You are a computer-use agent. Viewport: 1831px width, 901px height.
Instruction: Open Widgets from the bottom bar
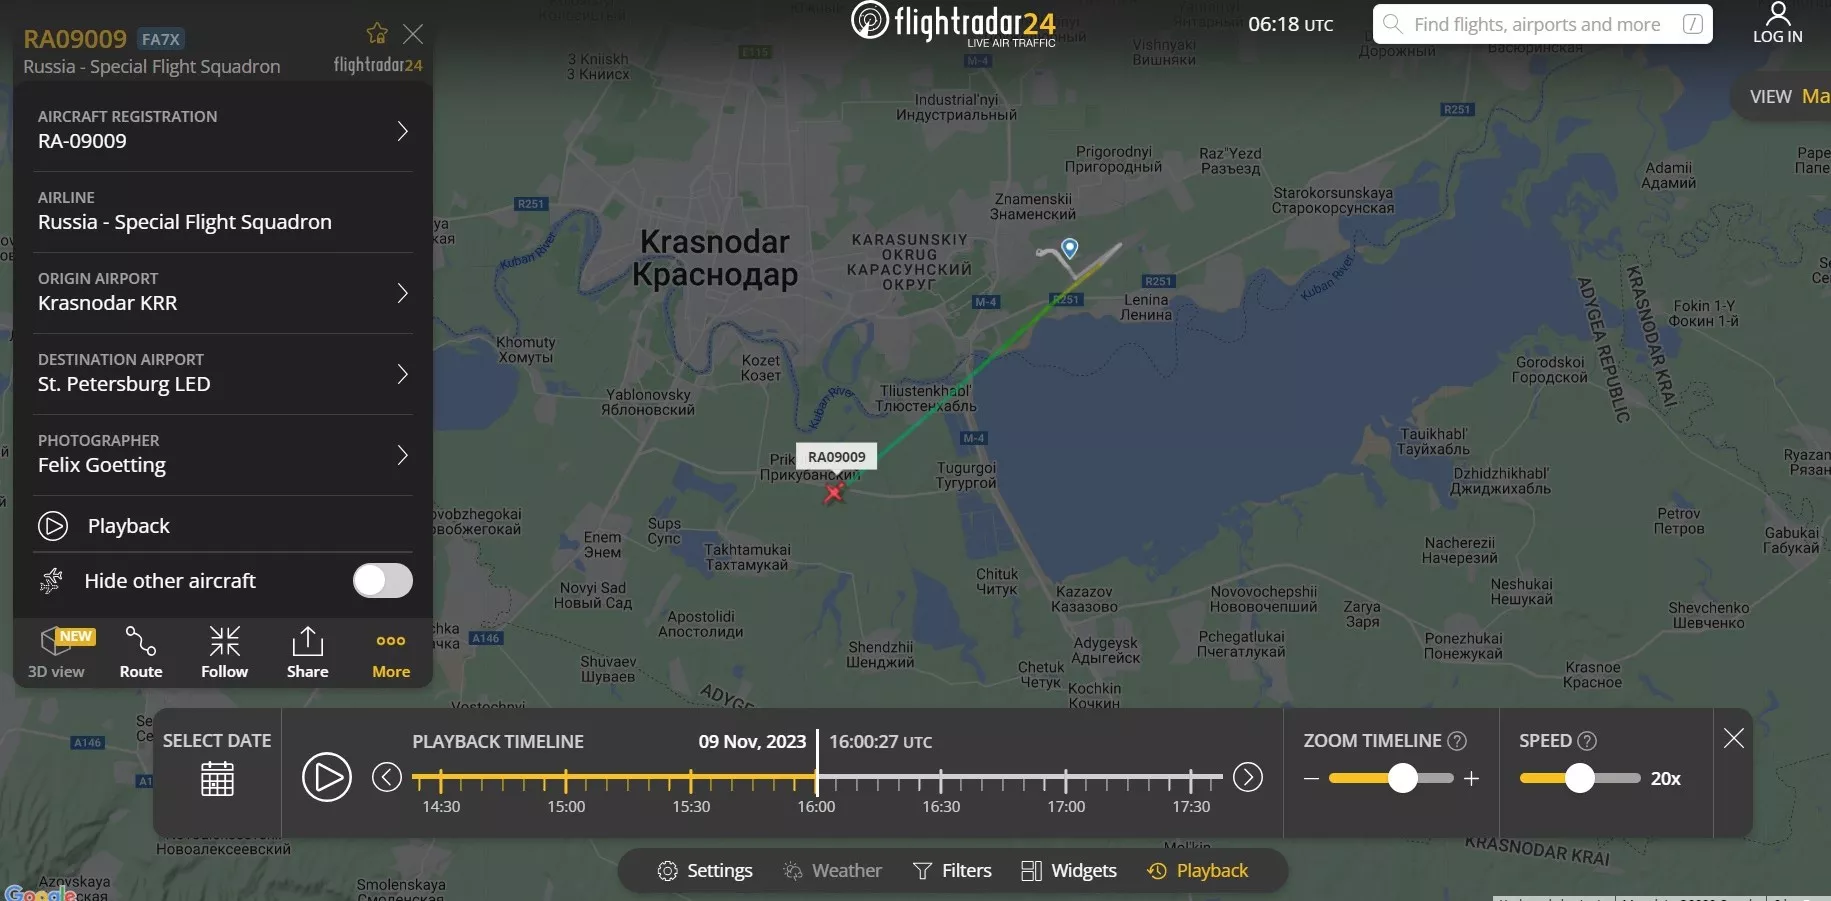coord(1068,871)
